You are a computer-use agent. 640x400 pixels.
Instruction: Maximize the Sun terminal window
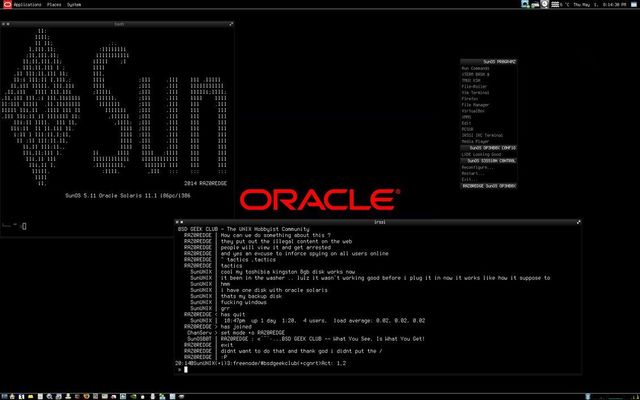(231, 24)
